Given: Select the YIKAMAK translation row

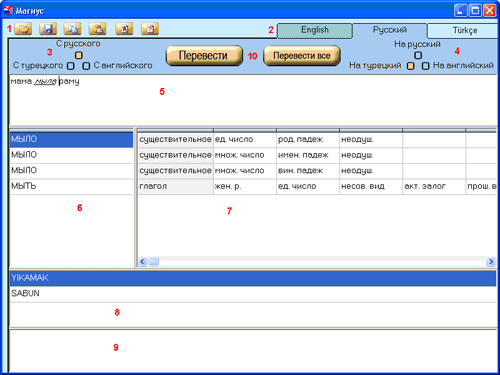Looking at the screenshot, I should [253, 278].
